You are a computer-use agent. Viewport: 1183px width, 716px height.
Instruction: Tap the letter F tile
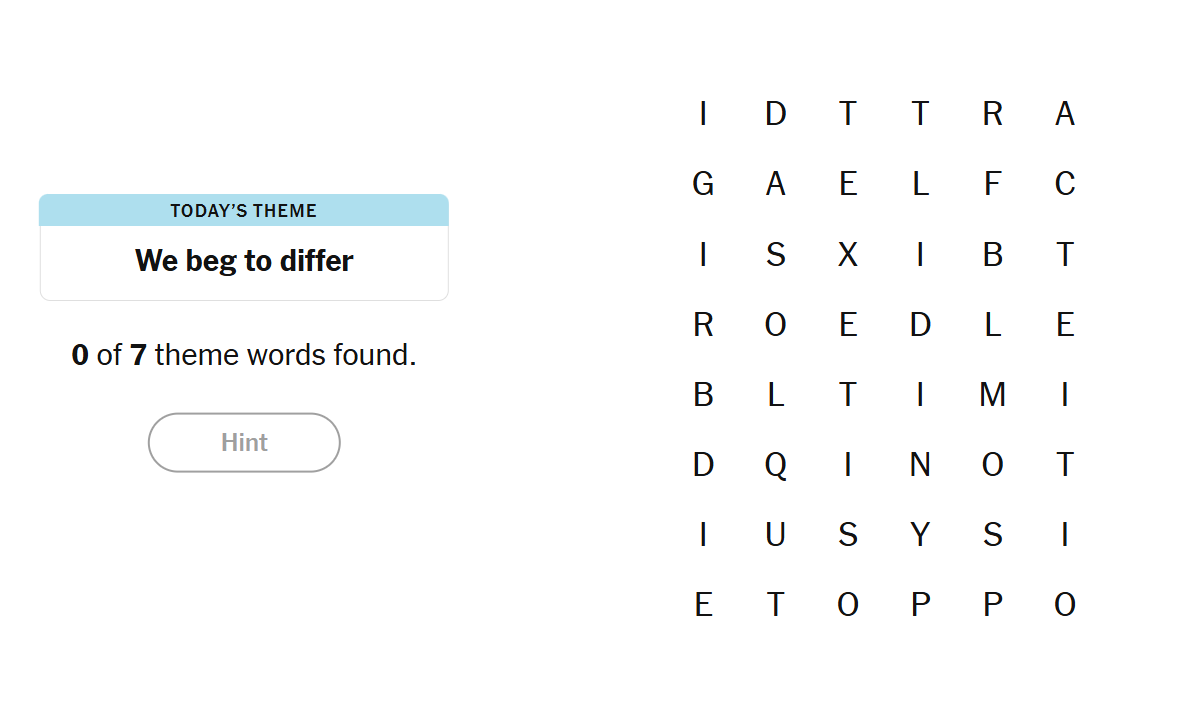992,184
